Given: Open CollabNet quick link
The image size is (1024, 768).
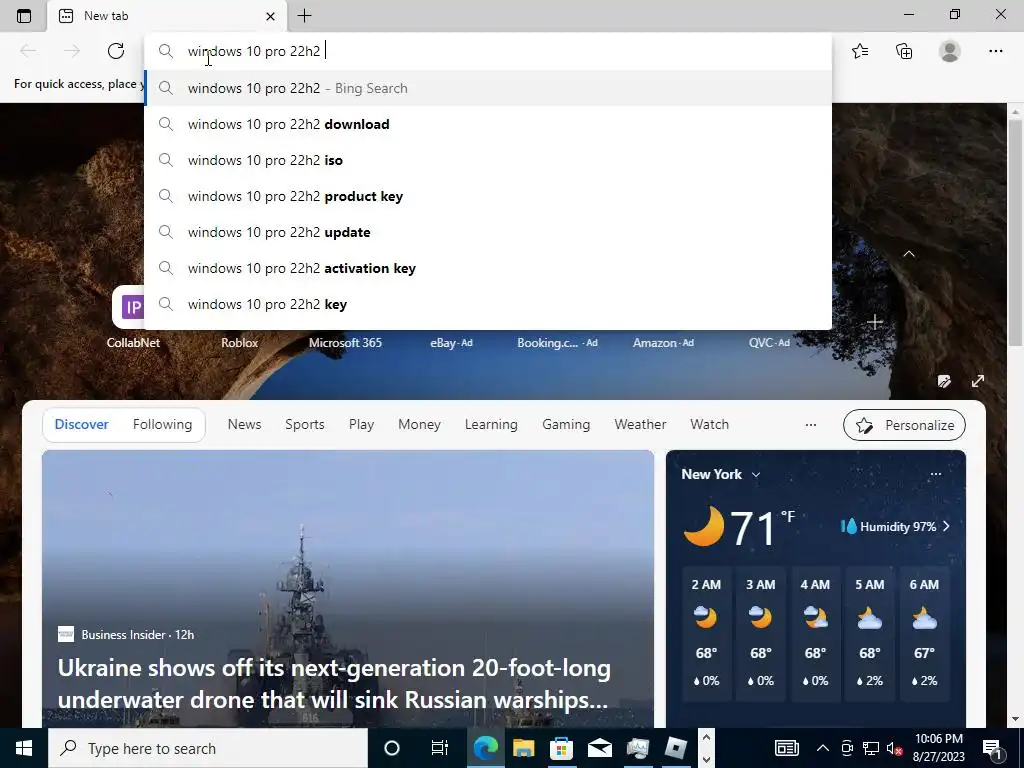Looking at the screenshot, I should (x=133, y=342).
